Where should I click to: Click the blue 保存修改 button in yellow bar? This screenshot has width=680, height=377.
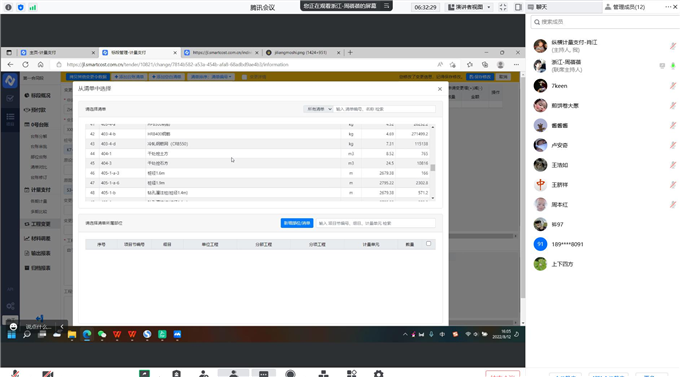[x=480, y=77]
